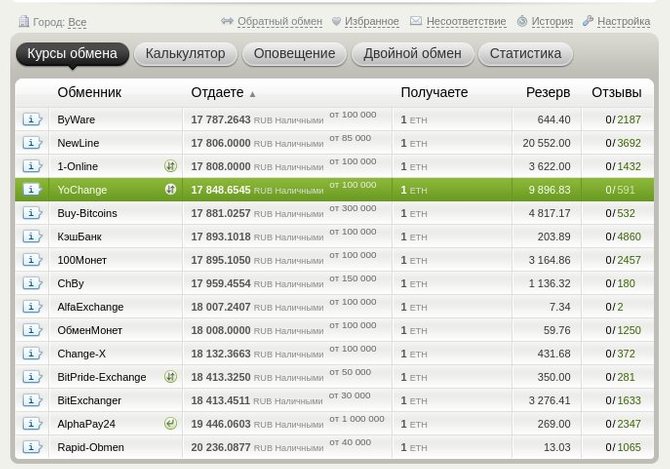The width and height of the screenshot is (670, 469).
Task: Sort by Обменник column header
Action: coord(89,92)
